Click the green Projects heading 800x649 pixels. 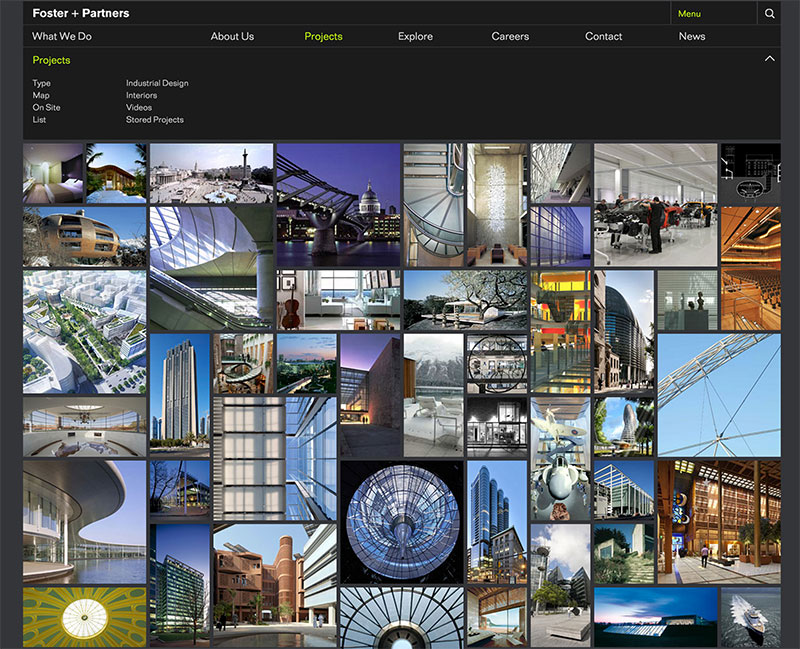tap(52, 60)
